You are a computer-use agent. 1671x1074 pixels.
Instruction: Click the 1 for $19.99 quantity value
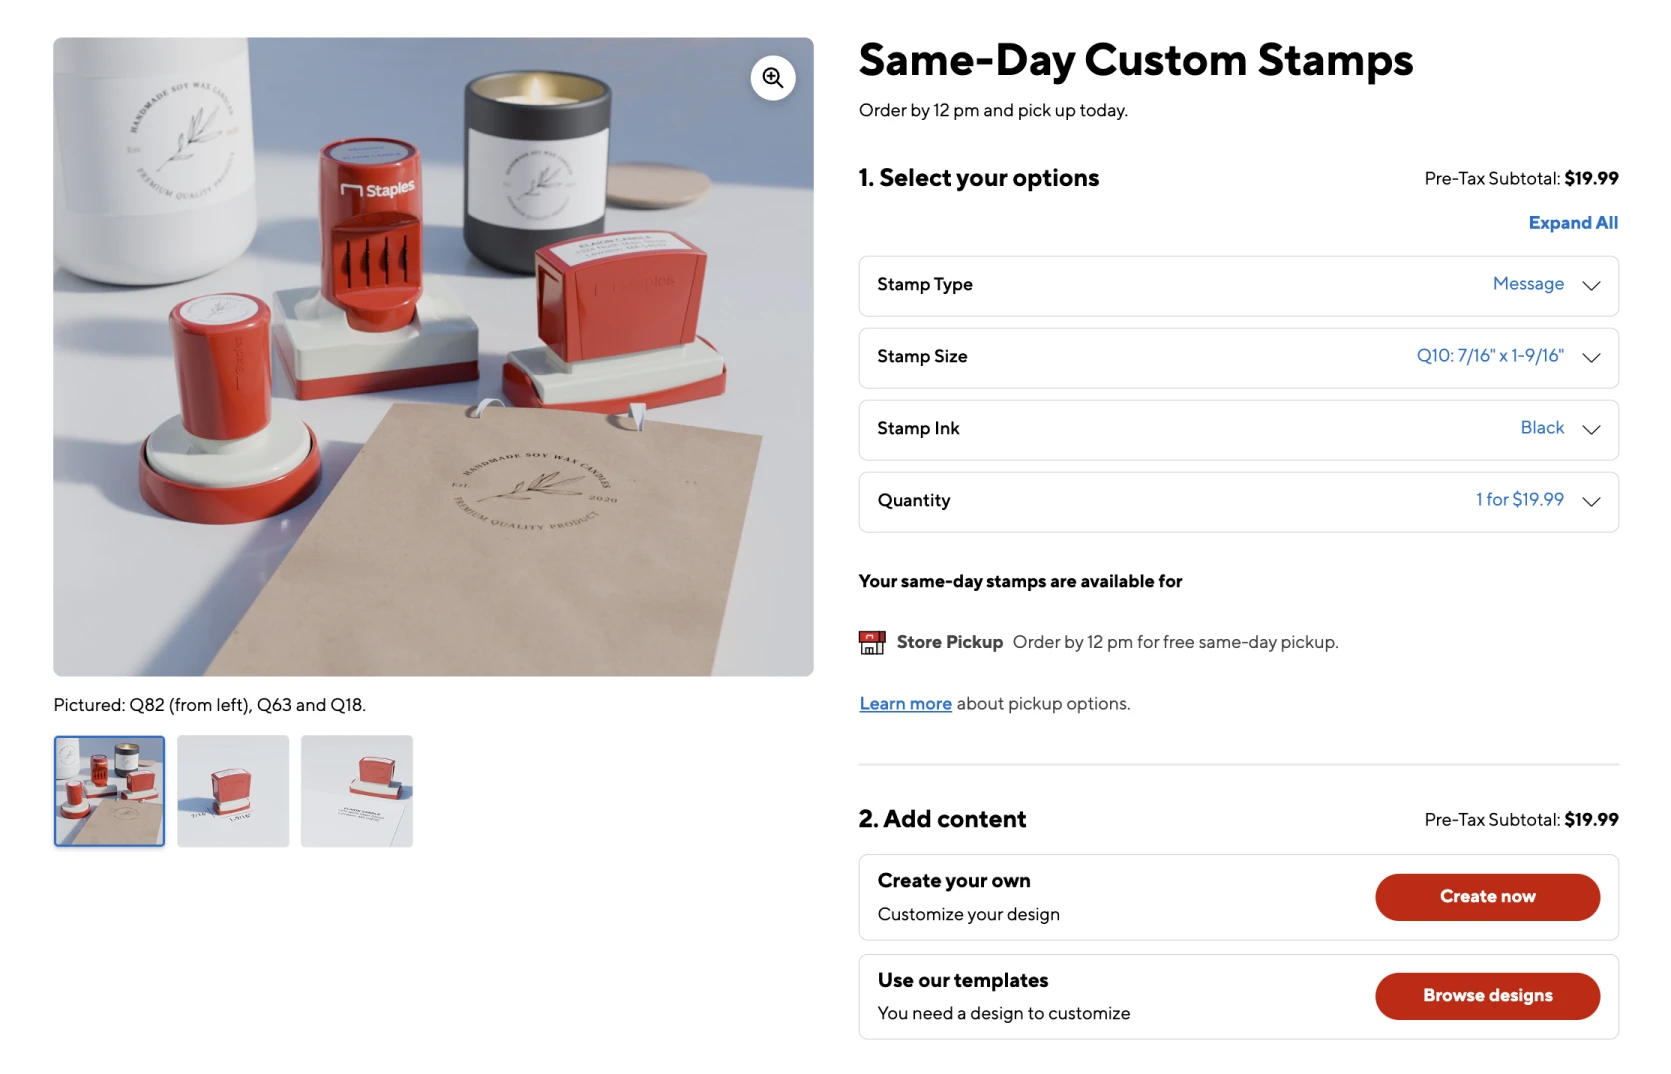(1519, 500)
